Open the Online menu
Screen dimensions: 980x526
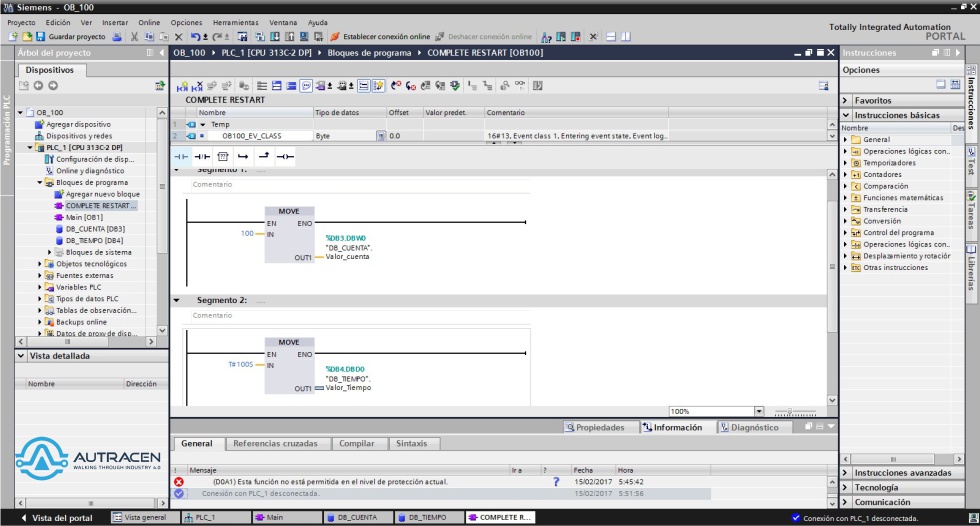click(x=149, y=22)
